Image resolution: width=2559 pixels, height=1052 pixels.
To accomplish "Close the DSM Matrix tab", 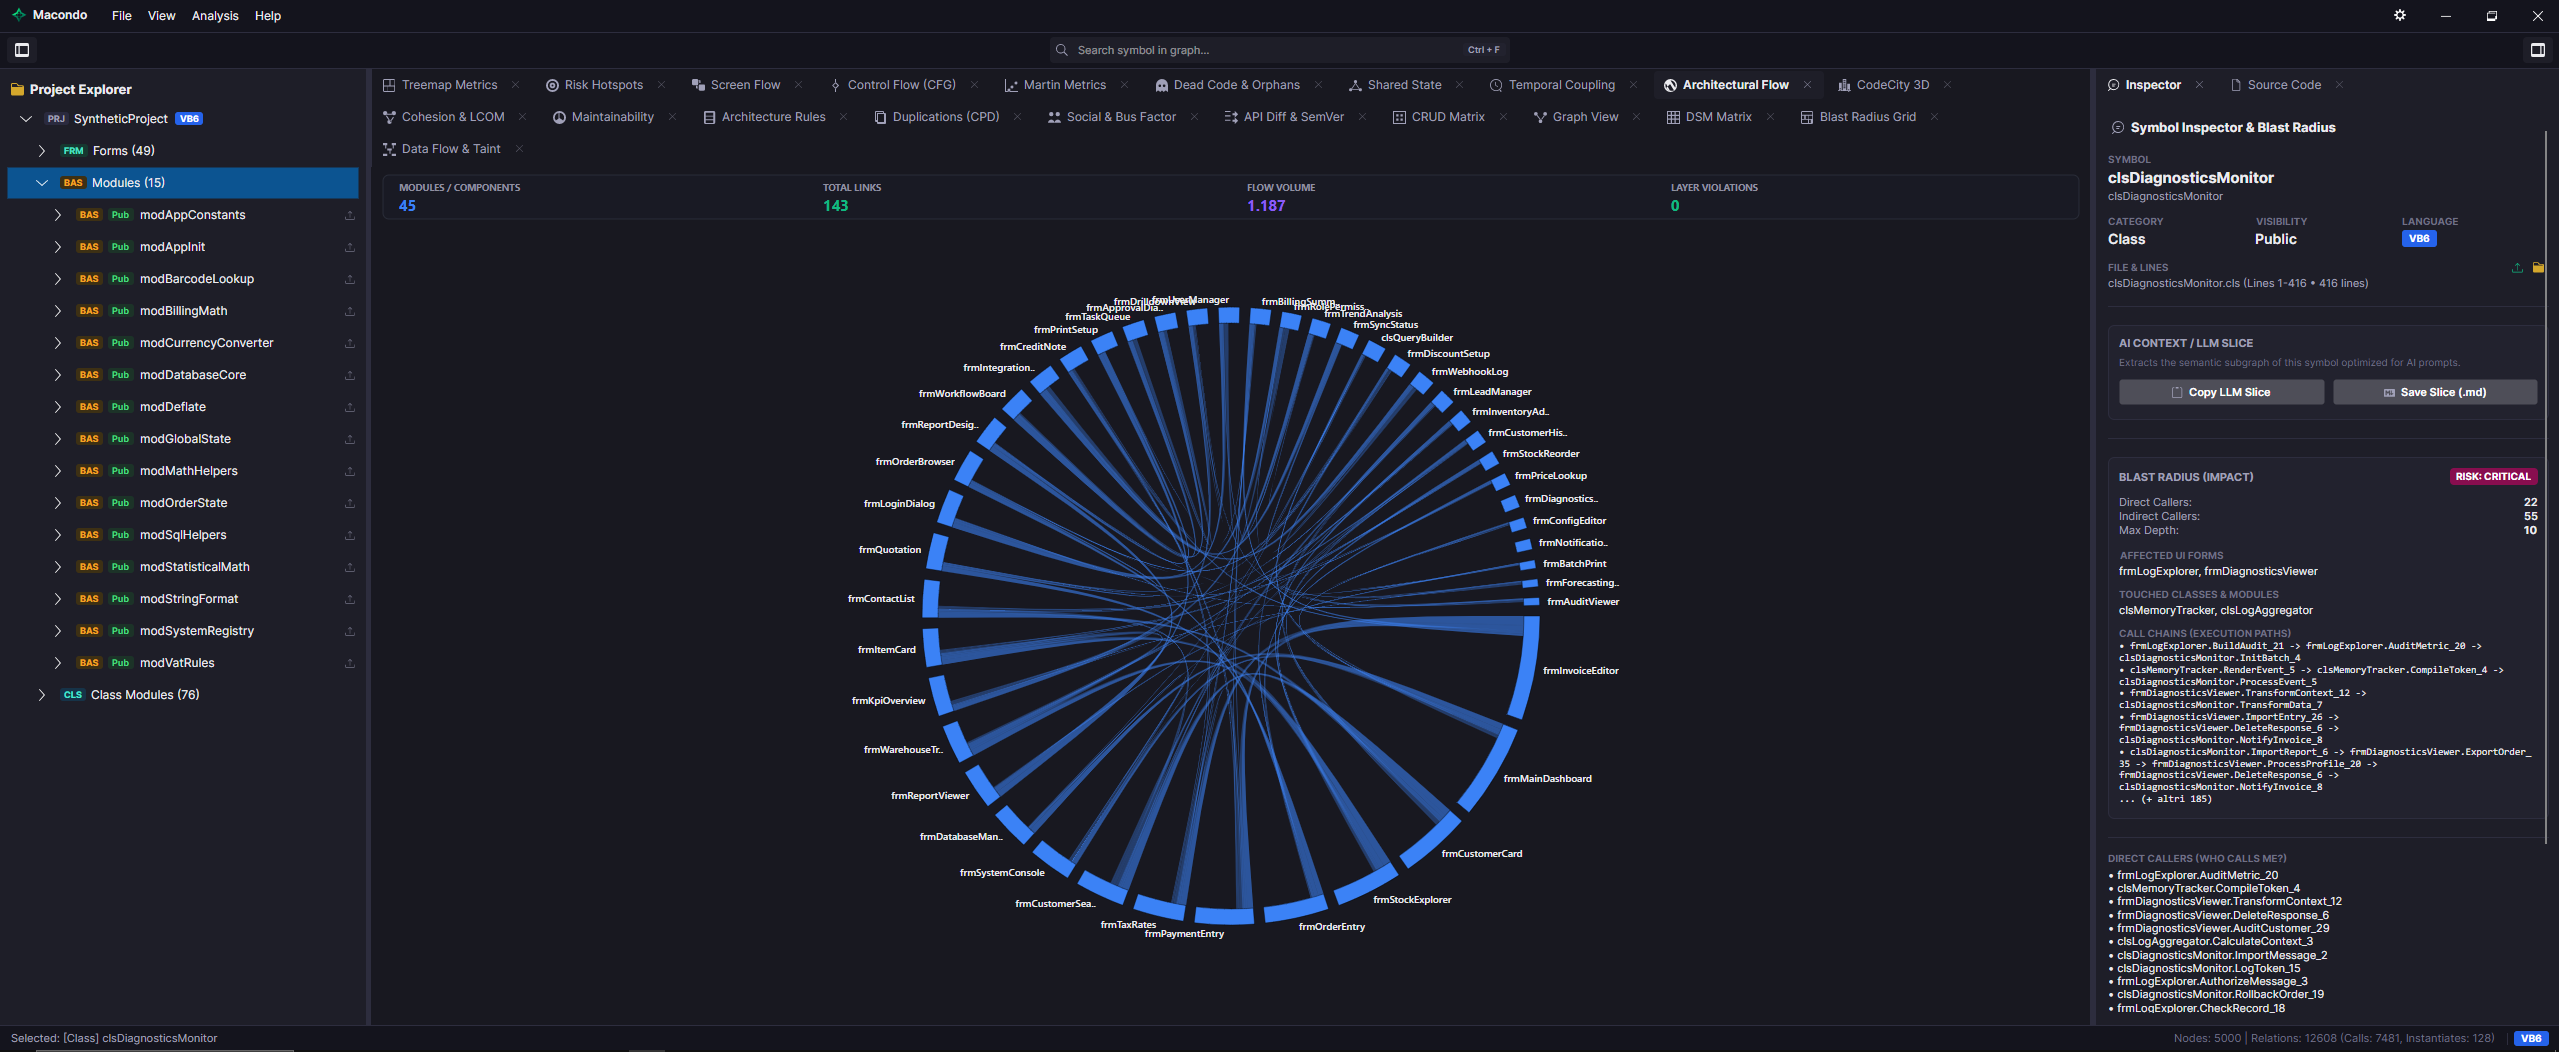I will click(1770, 117).
